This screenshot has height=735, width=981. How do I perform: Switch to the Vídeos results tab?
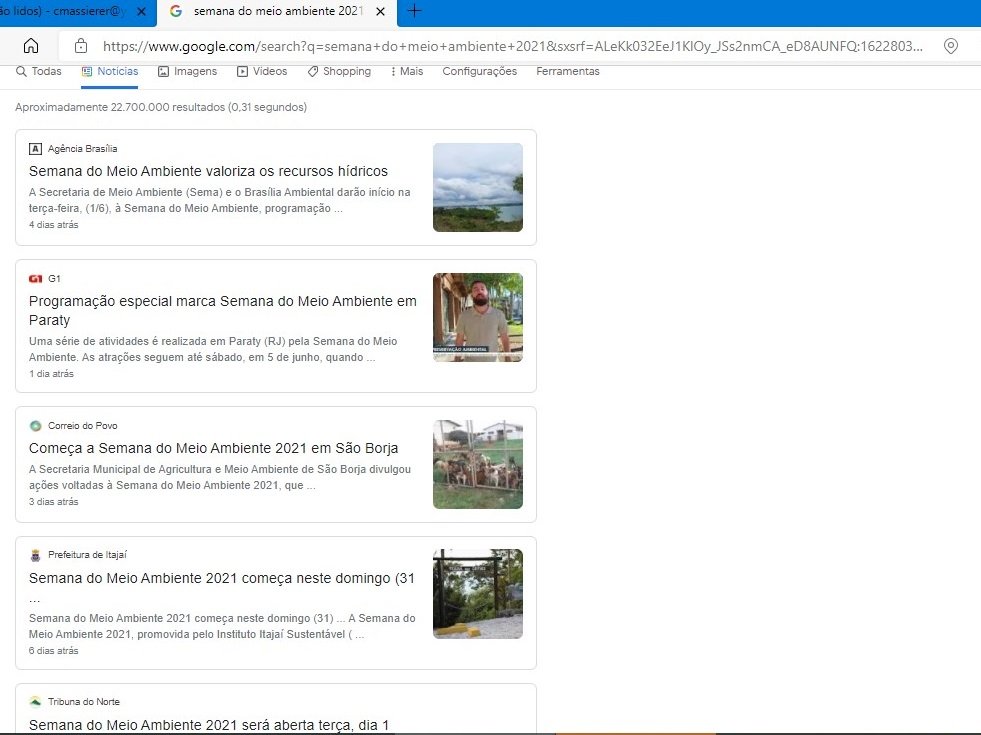click(x=262, y=71)
